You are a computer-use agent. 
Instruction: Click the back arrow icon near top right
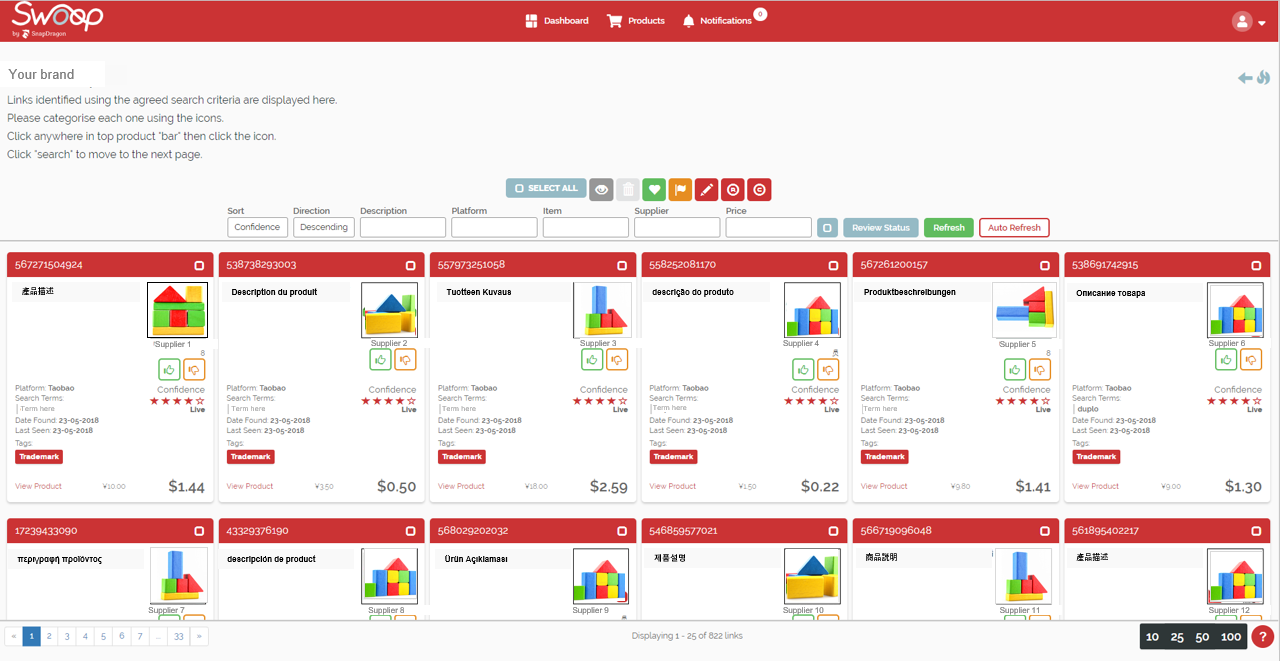pos(1245,78)
